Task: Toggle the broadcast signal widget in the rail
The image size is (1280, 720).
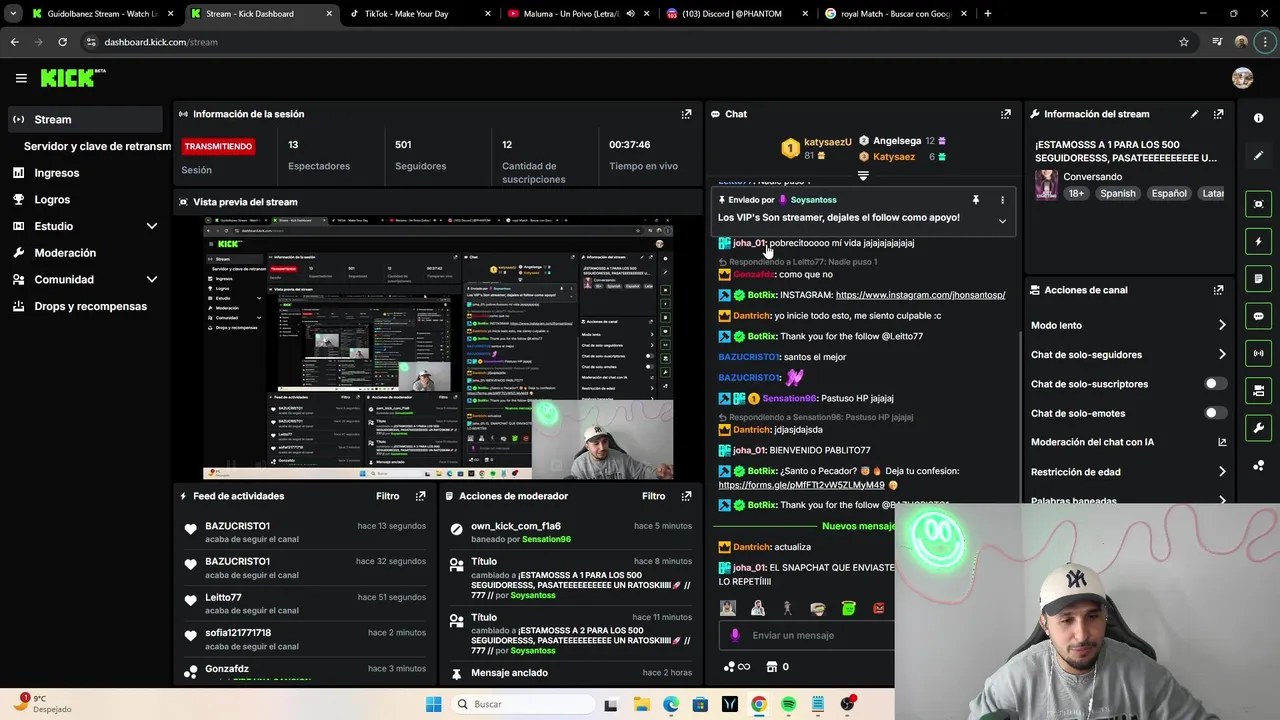Action: click(1258, 353)
